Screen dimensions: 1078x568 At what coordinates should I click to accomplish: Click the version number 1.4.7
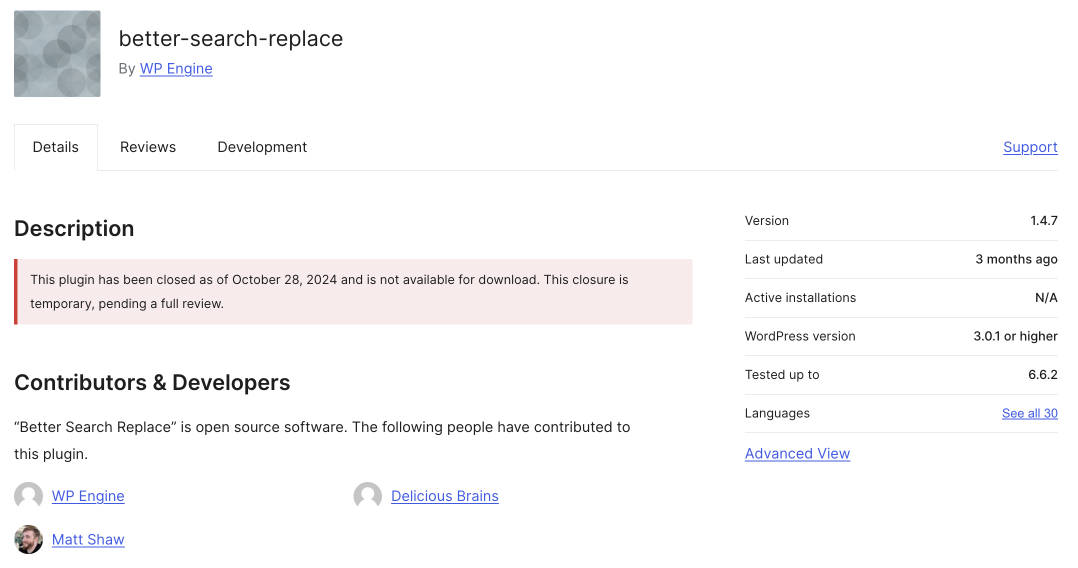(1044, 221)
